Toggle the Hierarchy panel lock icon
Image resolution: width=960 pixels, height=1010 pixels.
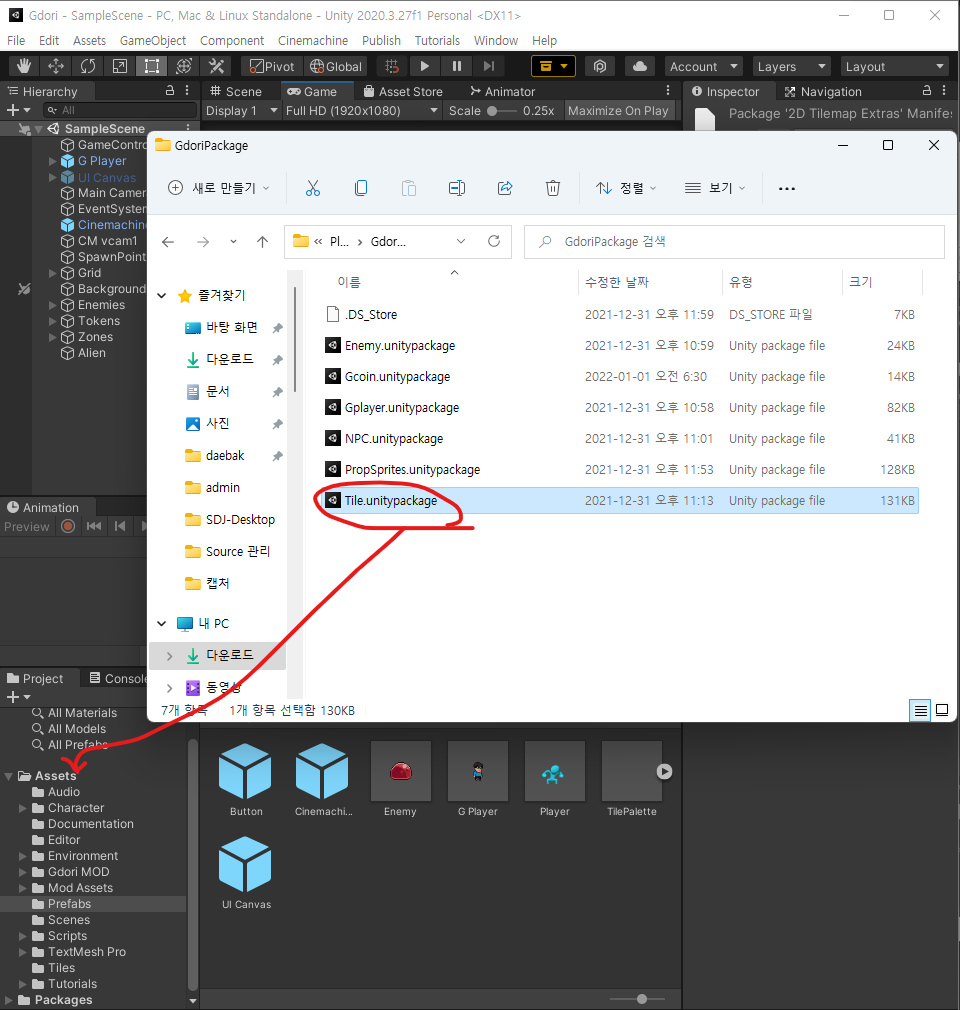pos(170,91)
